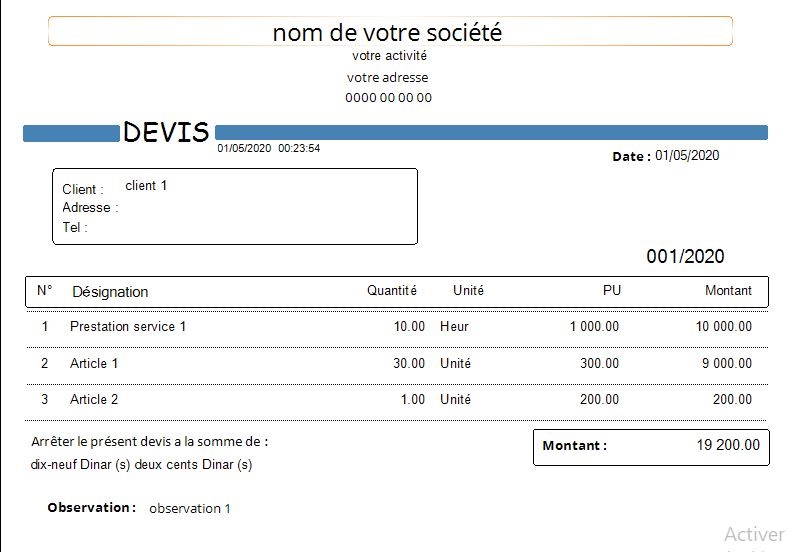Image resolution: width=788 pixels, height=552 pixels.
Task: Click the PU column header
Action: tap(611, 291)
